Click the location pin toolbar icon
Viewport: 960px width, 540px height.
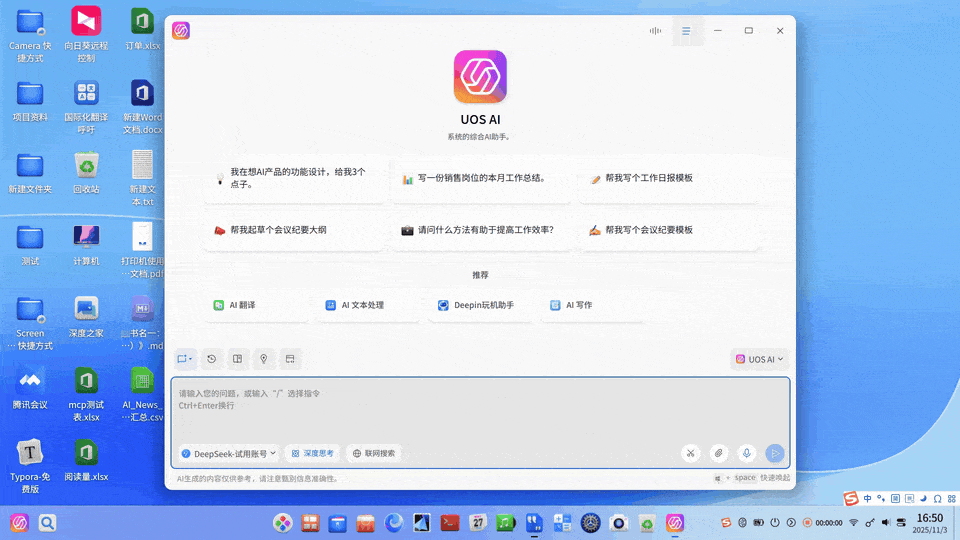[264, 359]
